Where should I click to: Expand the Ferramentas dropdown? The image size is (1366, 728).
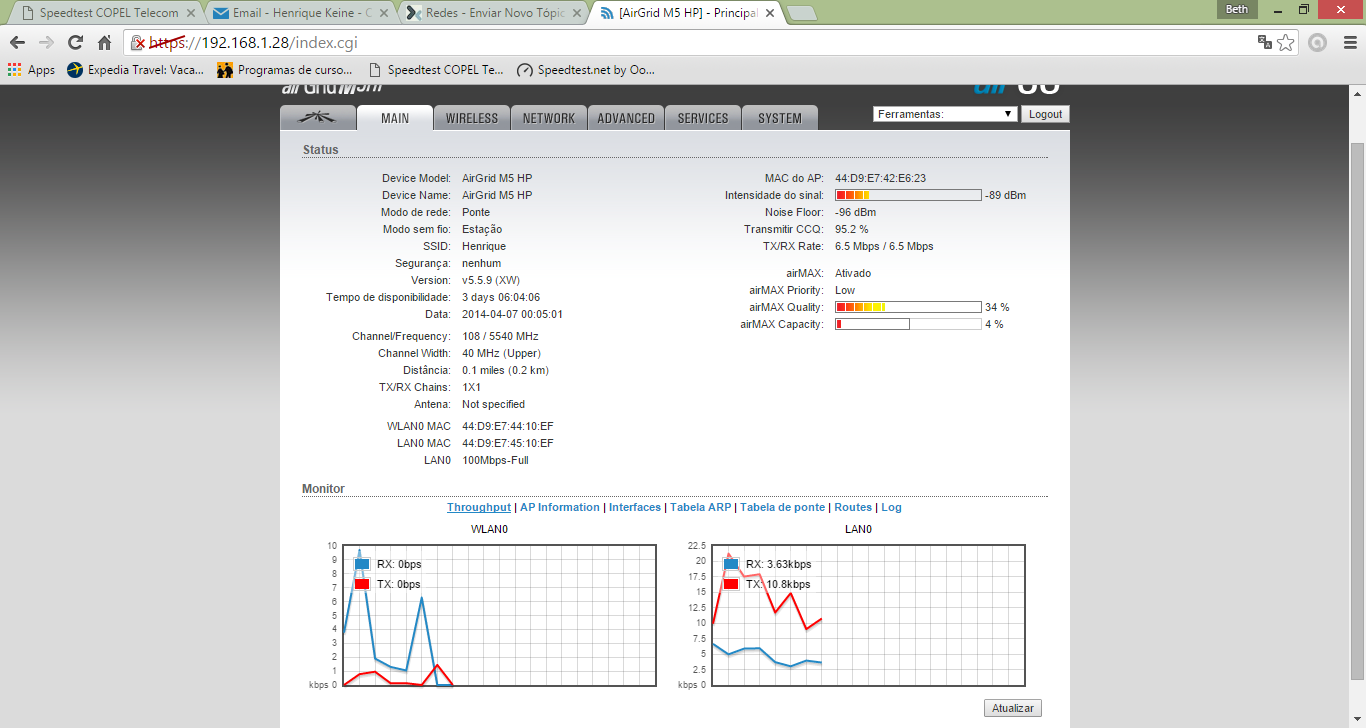[945, 114]
